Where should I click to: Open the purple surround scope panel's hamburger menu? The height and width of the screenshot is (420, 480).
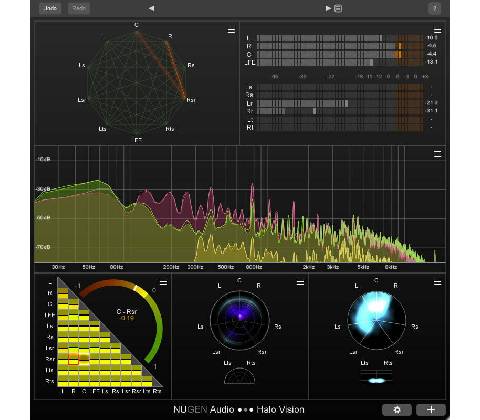click(300, 283)
